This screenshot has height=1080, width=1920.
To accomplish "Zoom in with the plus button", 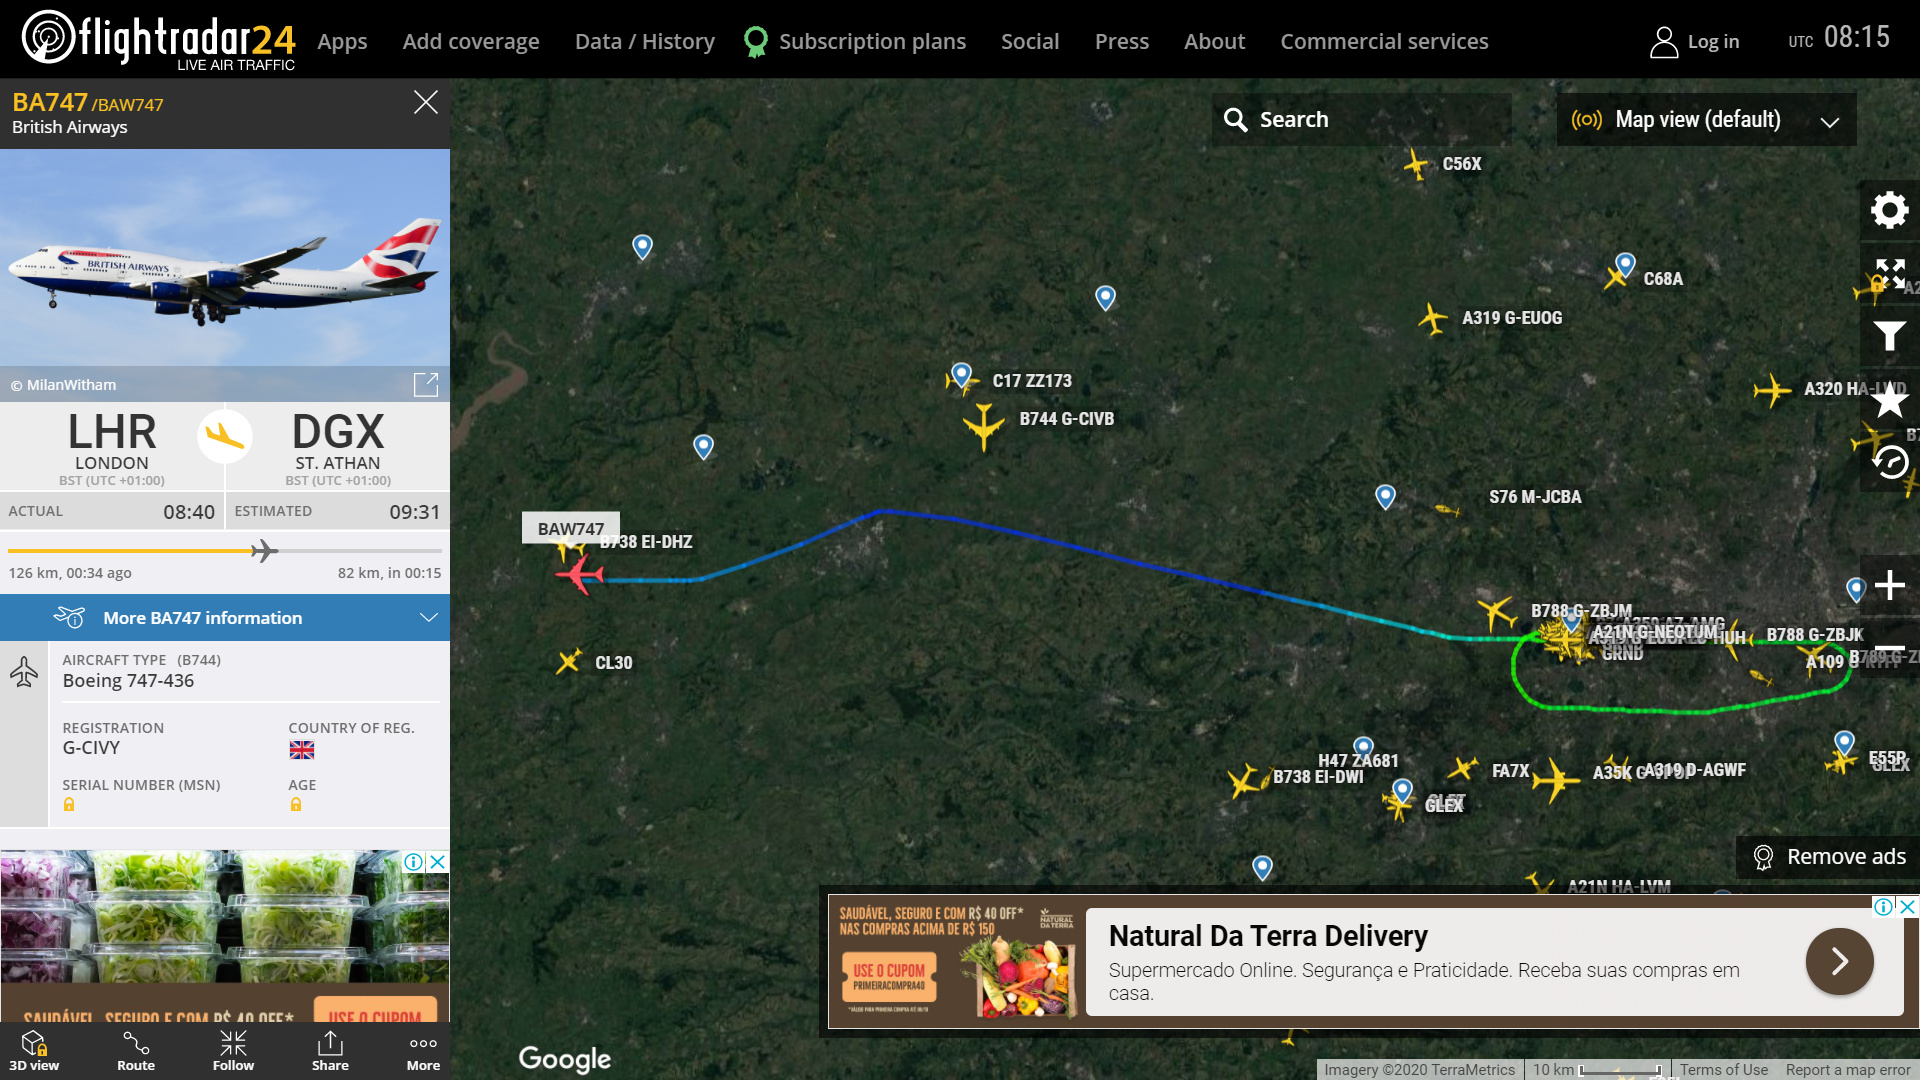I will [x=1889, y=585].
